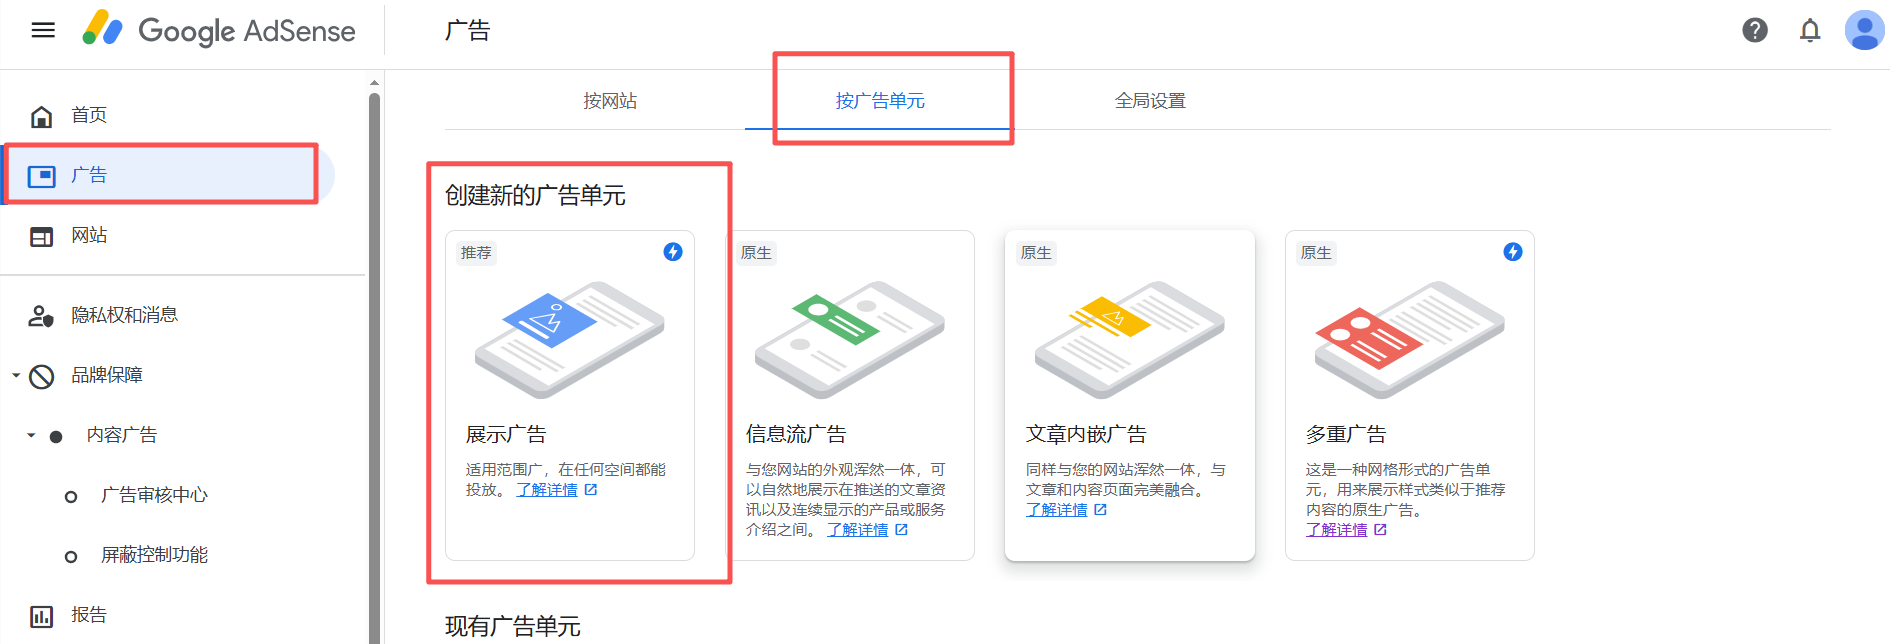The image size is (1890, 644).
Task: Select 网站 in the sidebar
Action: click(89, 235)
